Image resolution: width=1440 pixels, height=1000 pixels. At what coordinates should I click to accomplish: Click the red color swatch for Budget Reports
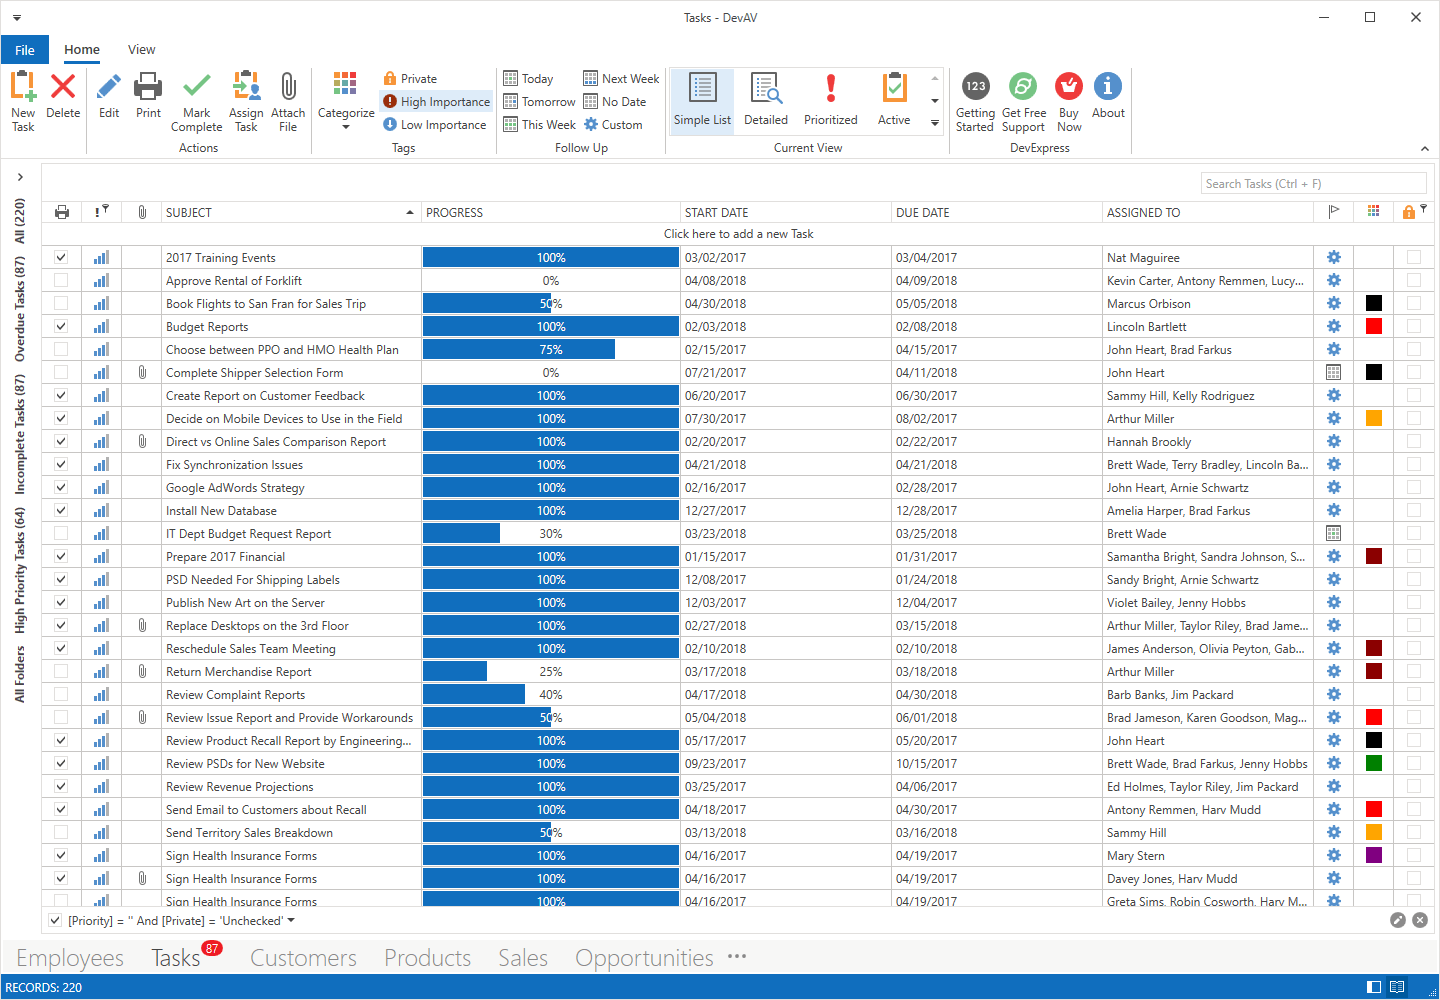(1373, 325)
